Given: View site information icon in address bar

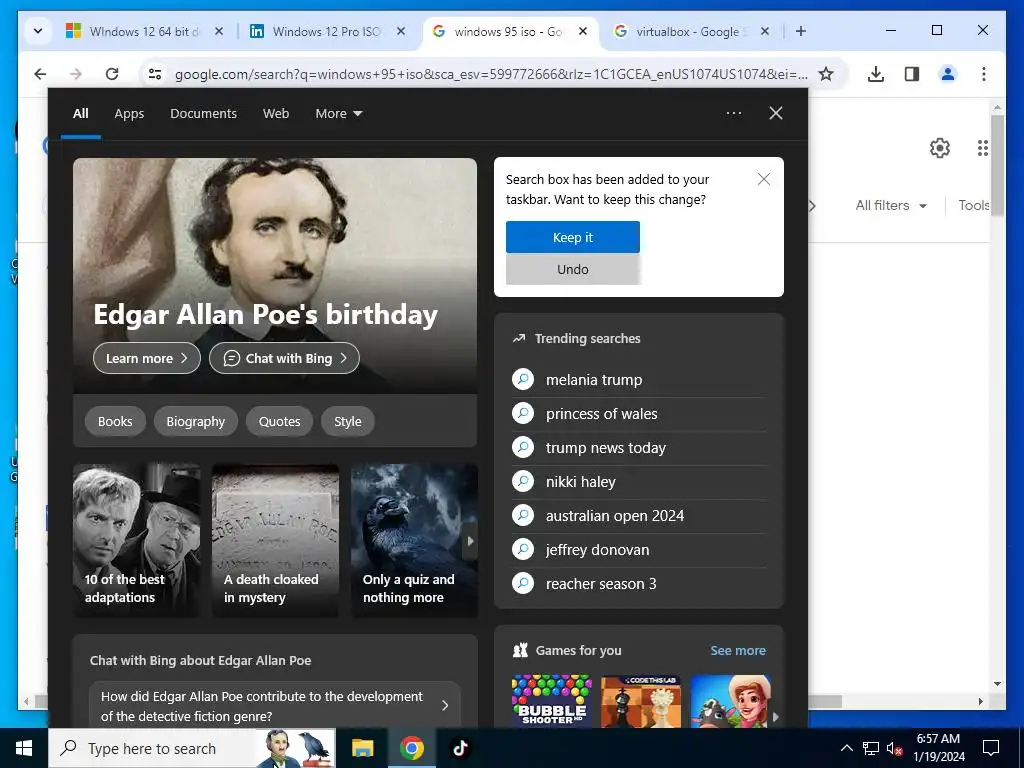Looking at the screenshot, I should click(155, 74).
